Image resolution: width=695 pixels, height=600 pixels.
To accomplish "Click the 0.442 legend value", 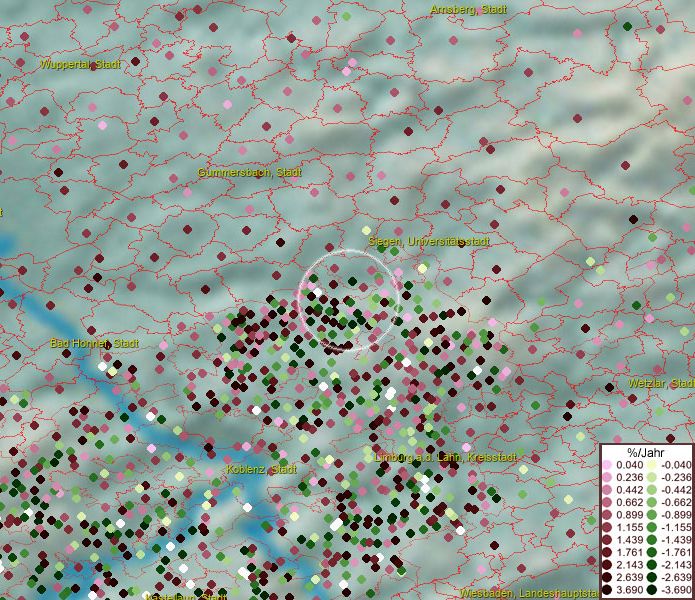I will coord(629,490).
